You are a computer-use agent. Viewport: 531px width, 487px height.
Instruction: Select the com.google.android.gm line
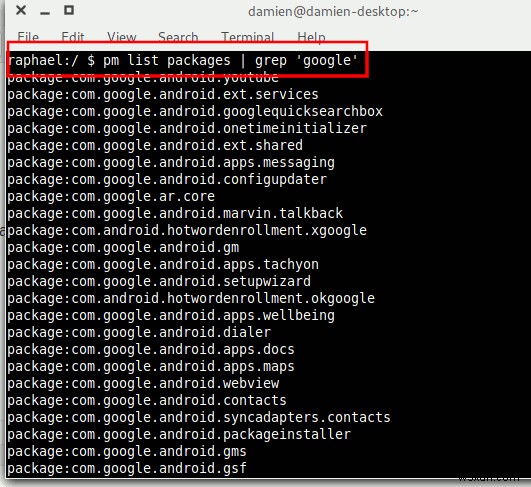(123, 248)
